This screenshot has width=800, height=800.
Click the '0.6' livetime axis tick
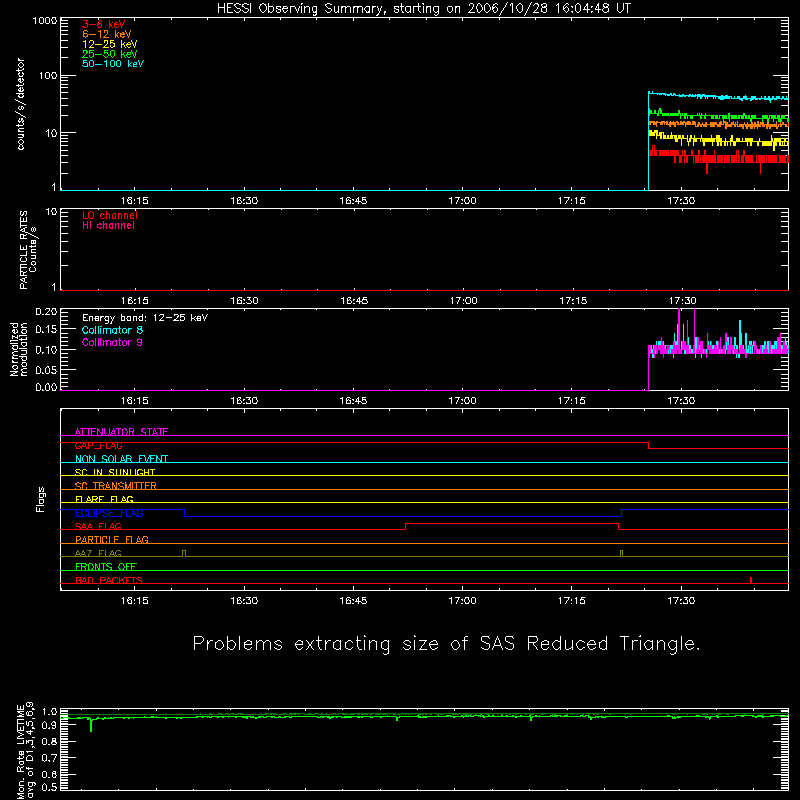point(49,774)
